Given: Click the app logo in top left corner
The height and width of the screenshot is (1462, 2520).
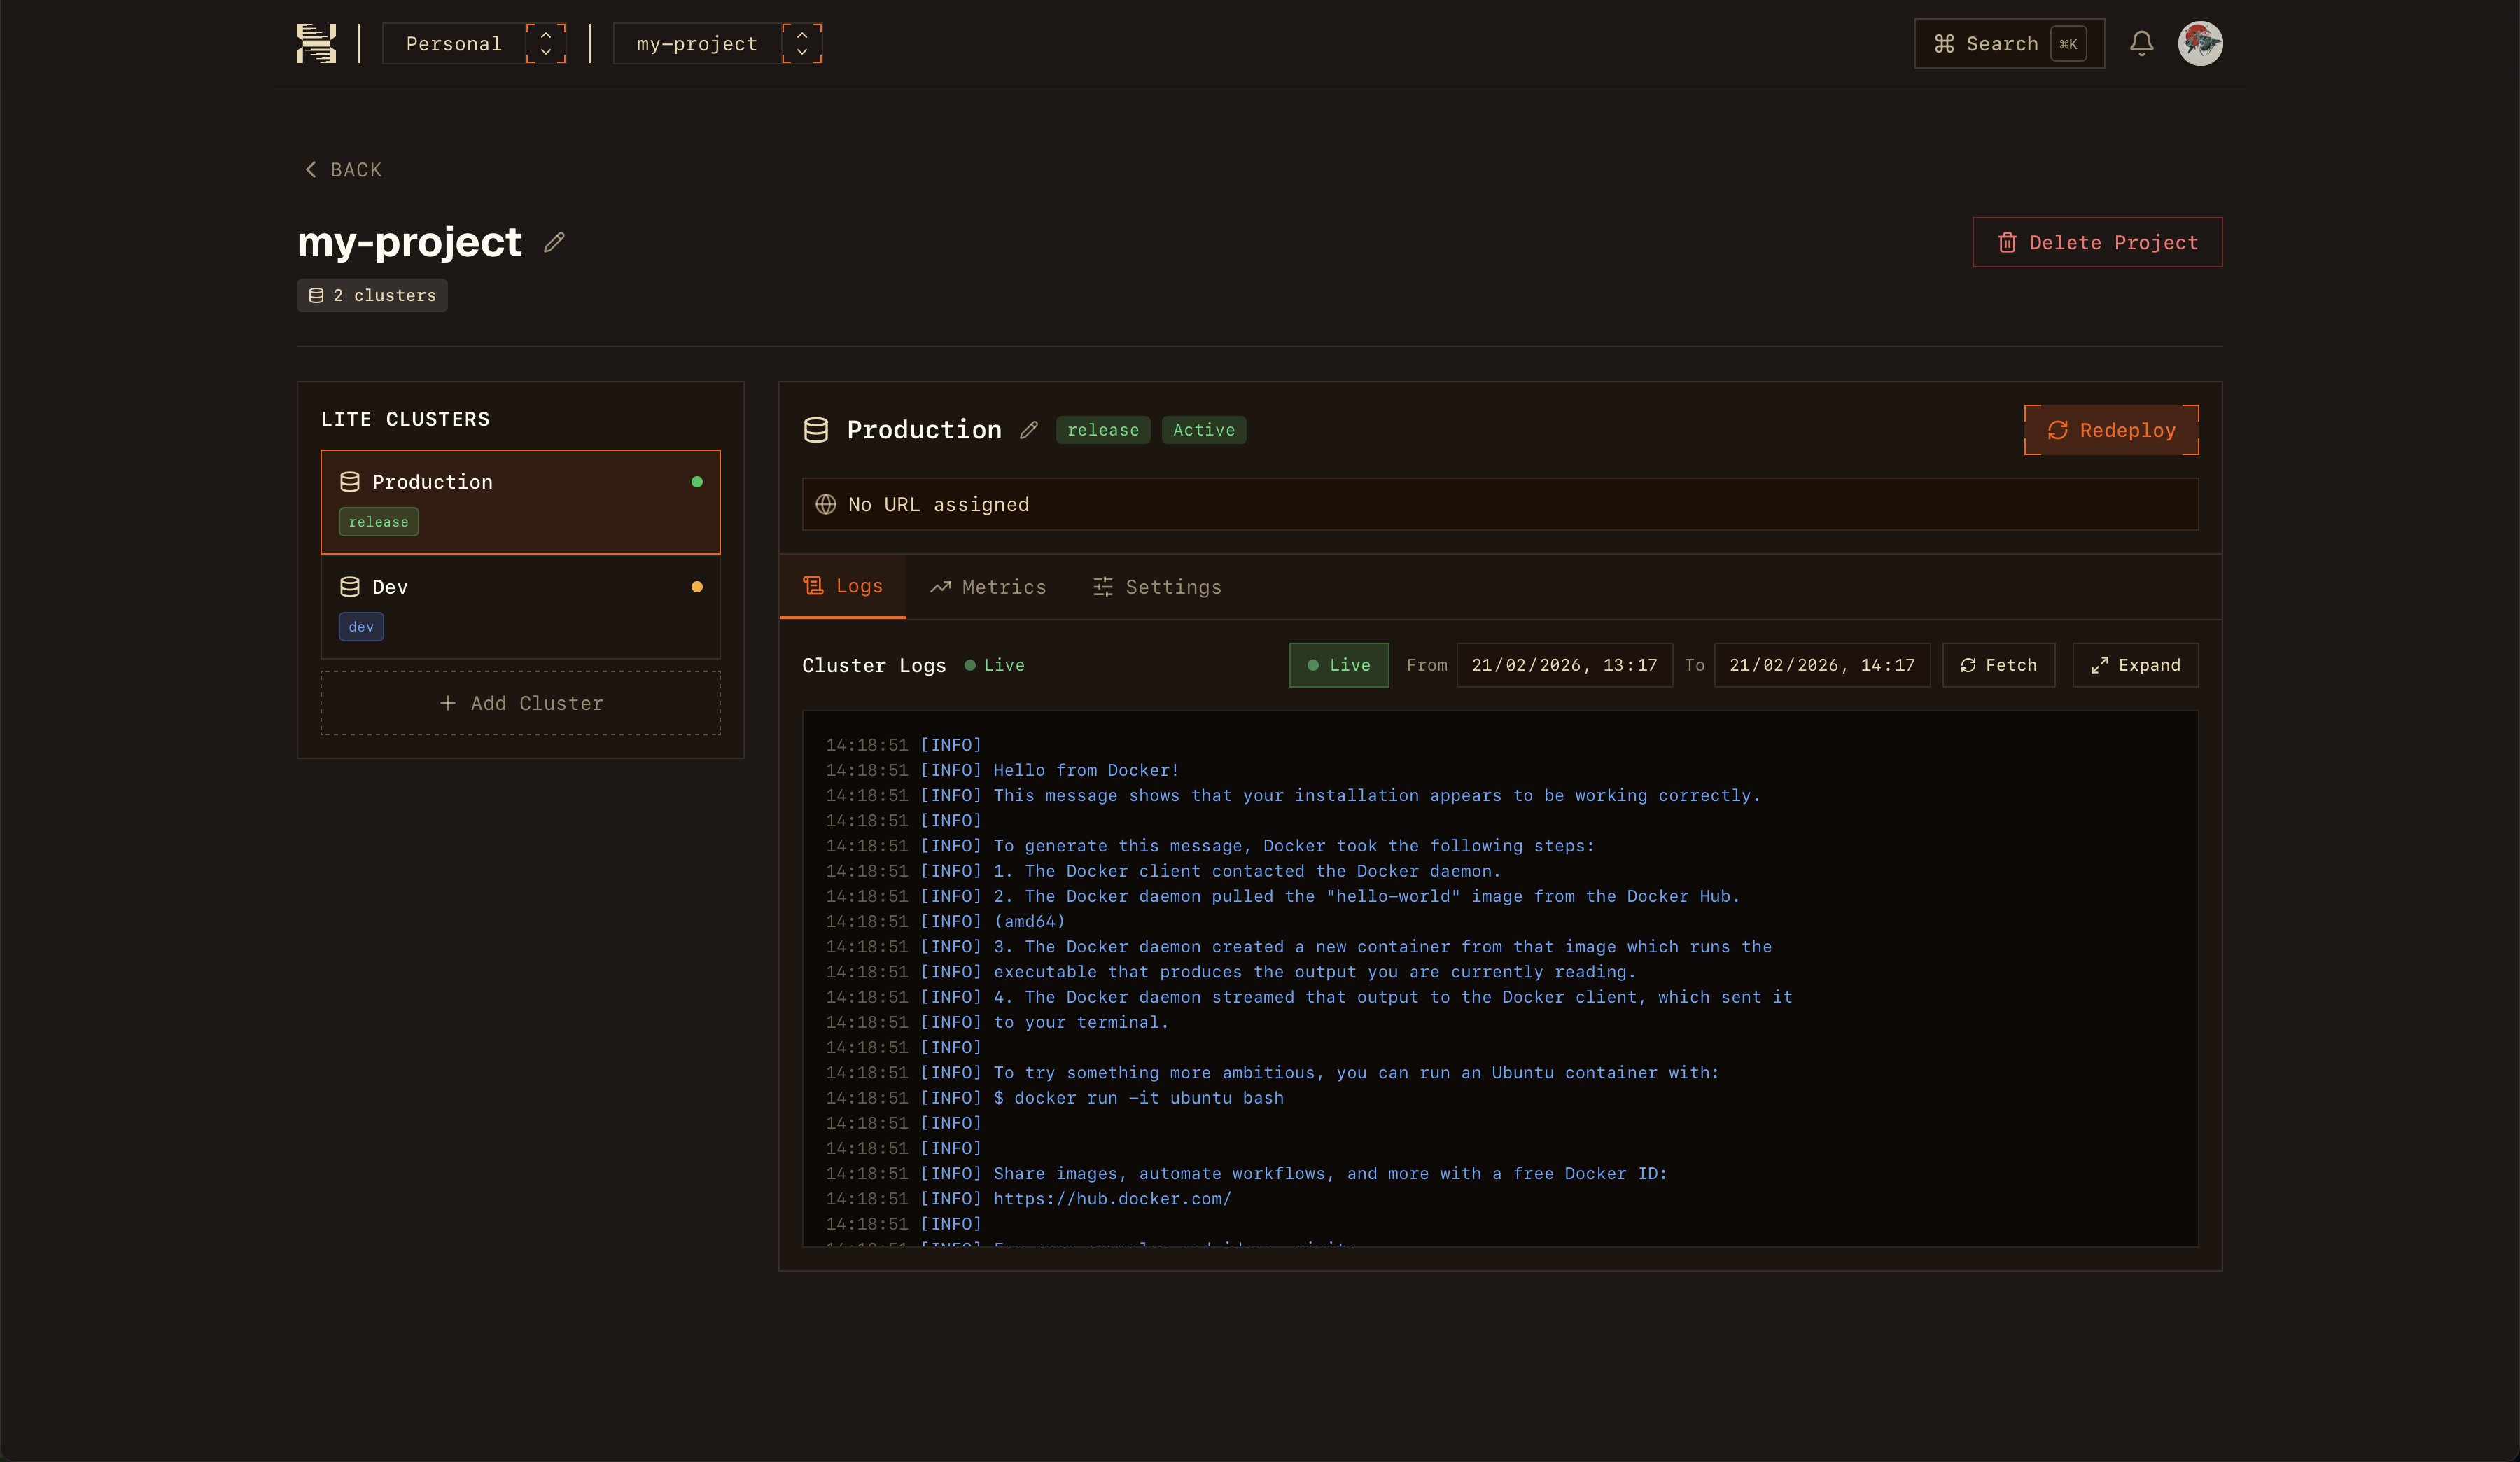Looking at the screenshot, I should pyautogui.click(x=316, y=43).
